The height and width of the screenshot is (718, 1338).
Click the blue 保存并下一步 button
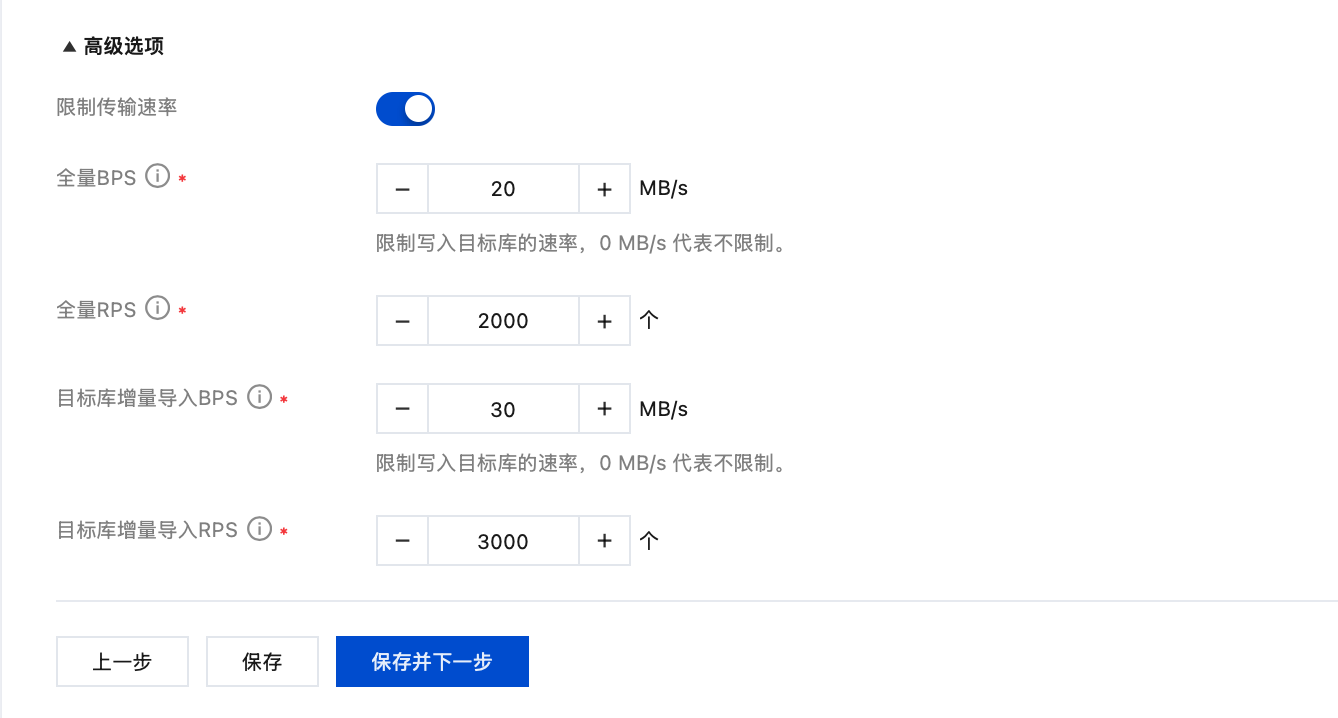pyautogui.click(x=432, y=662)
